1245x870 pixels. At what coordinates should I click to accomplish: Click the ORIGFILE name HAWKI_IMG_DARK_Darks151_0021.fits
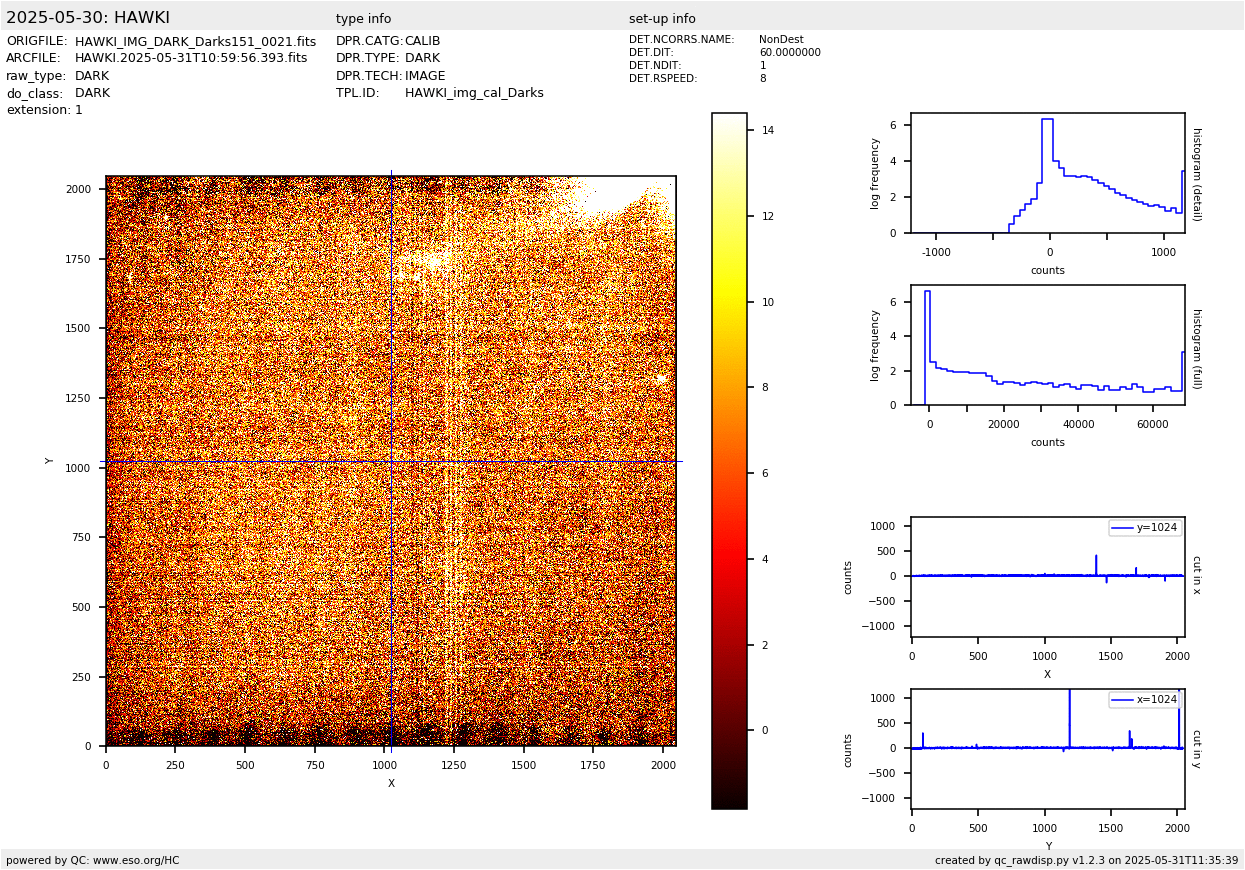tap(195, 42)
